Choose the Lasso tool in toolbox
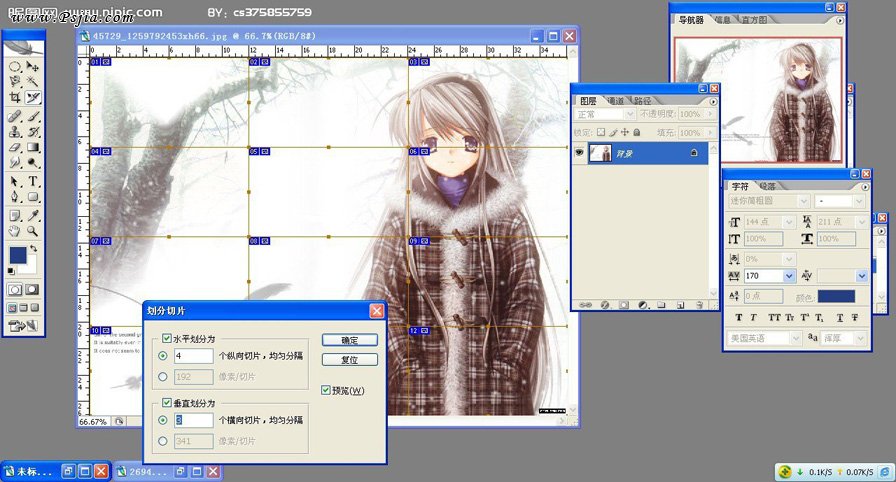 (15, 82)
